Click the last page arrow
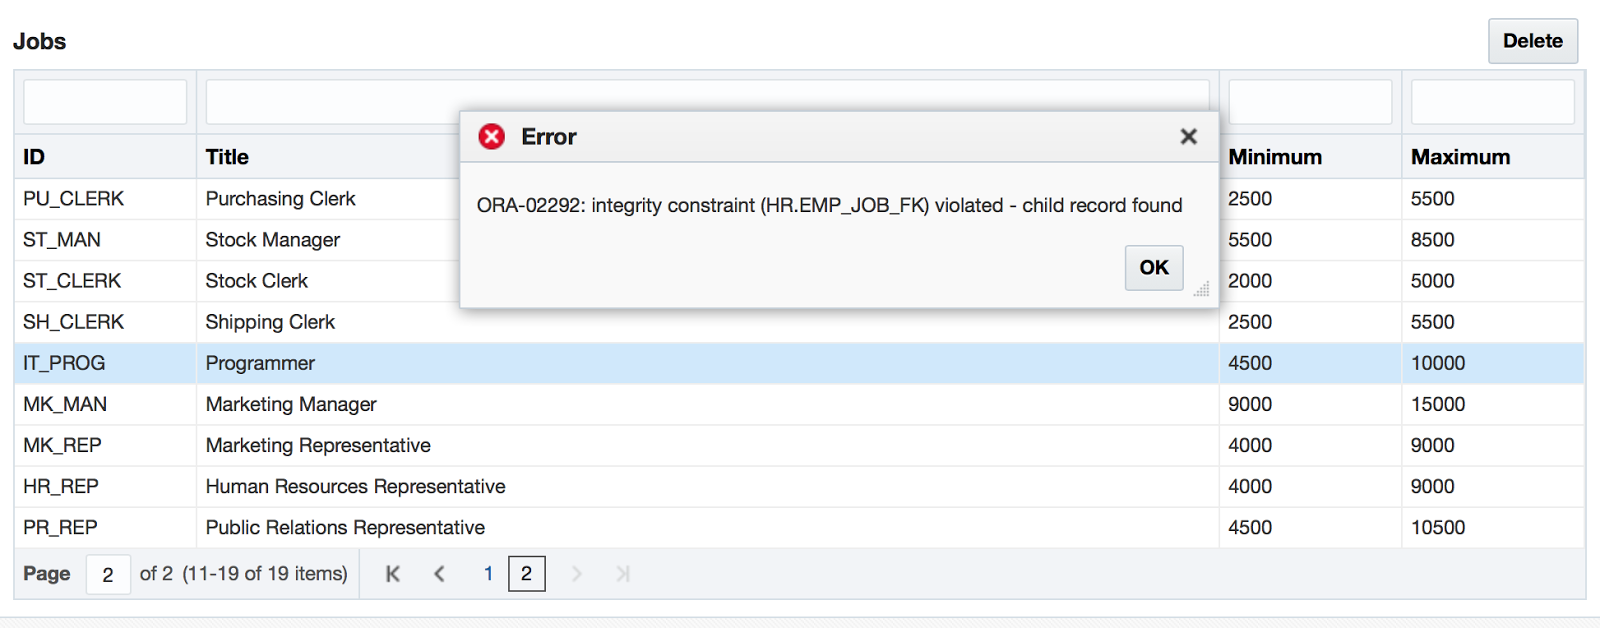 pos(623,574)
